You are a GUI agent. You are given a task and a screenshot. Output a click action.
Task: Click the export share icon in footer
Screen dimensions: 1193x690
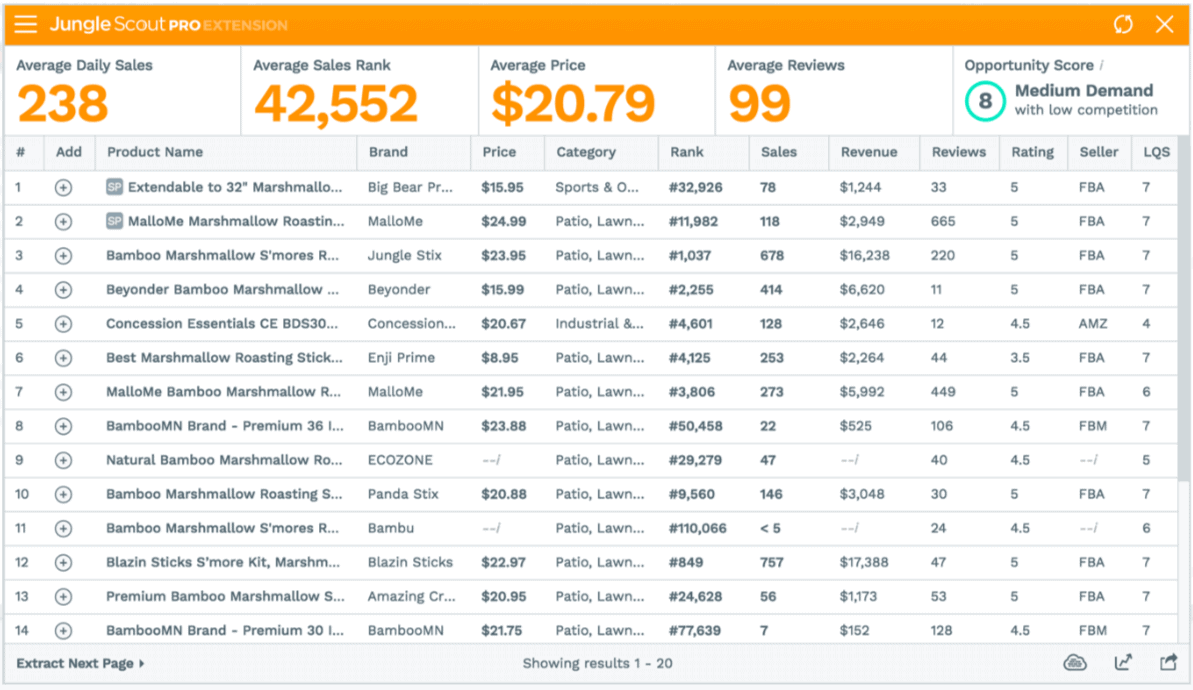click(x=1167, y=663)
